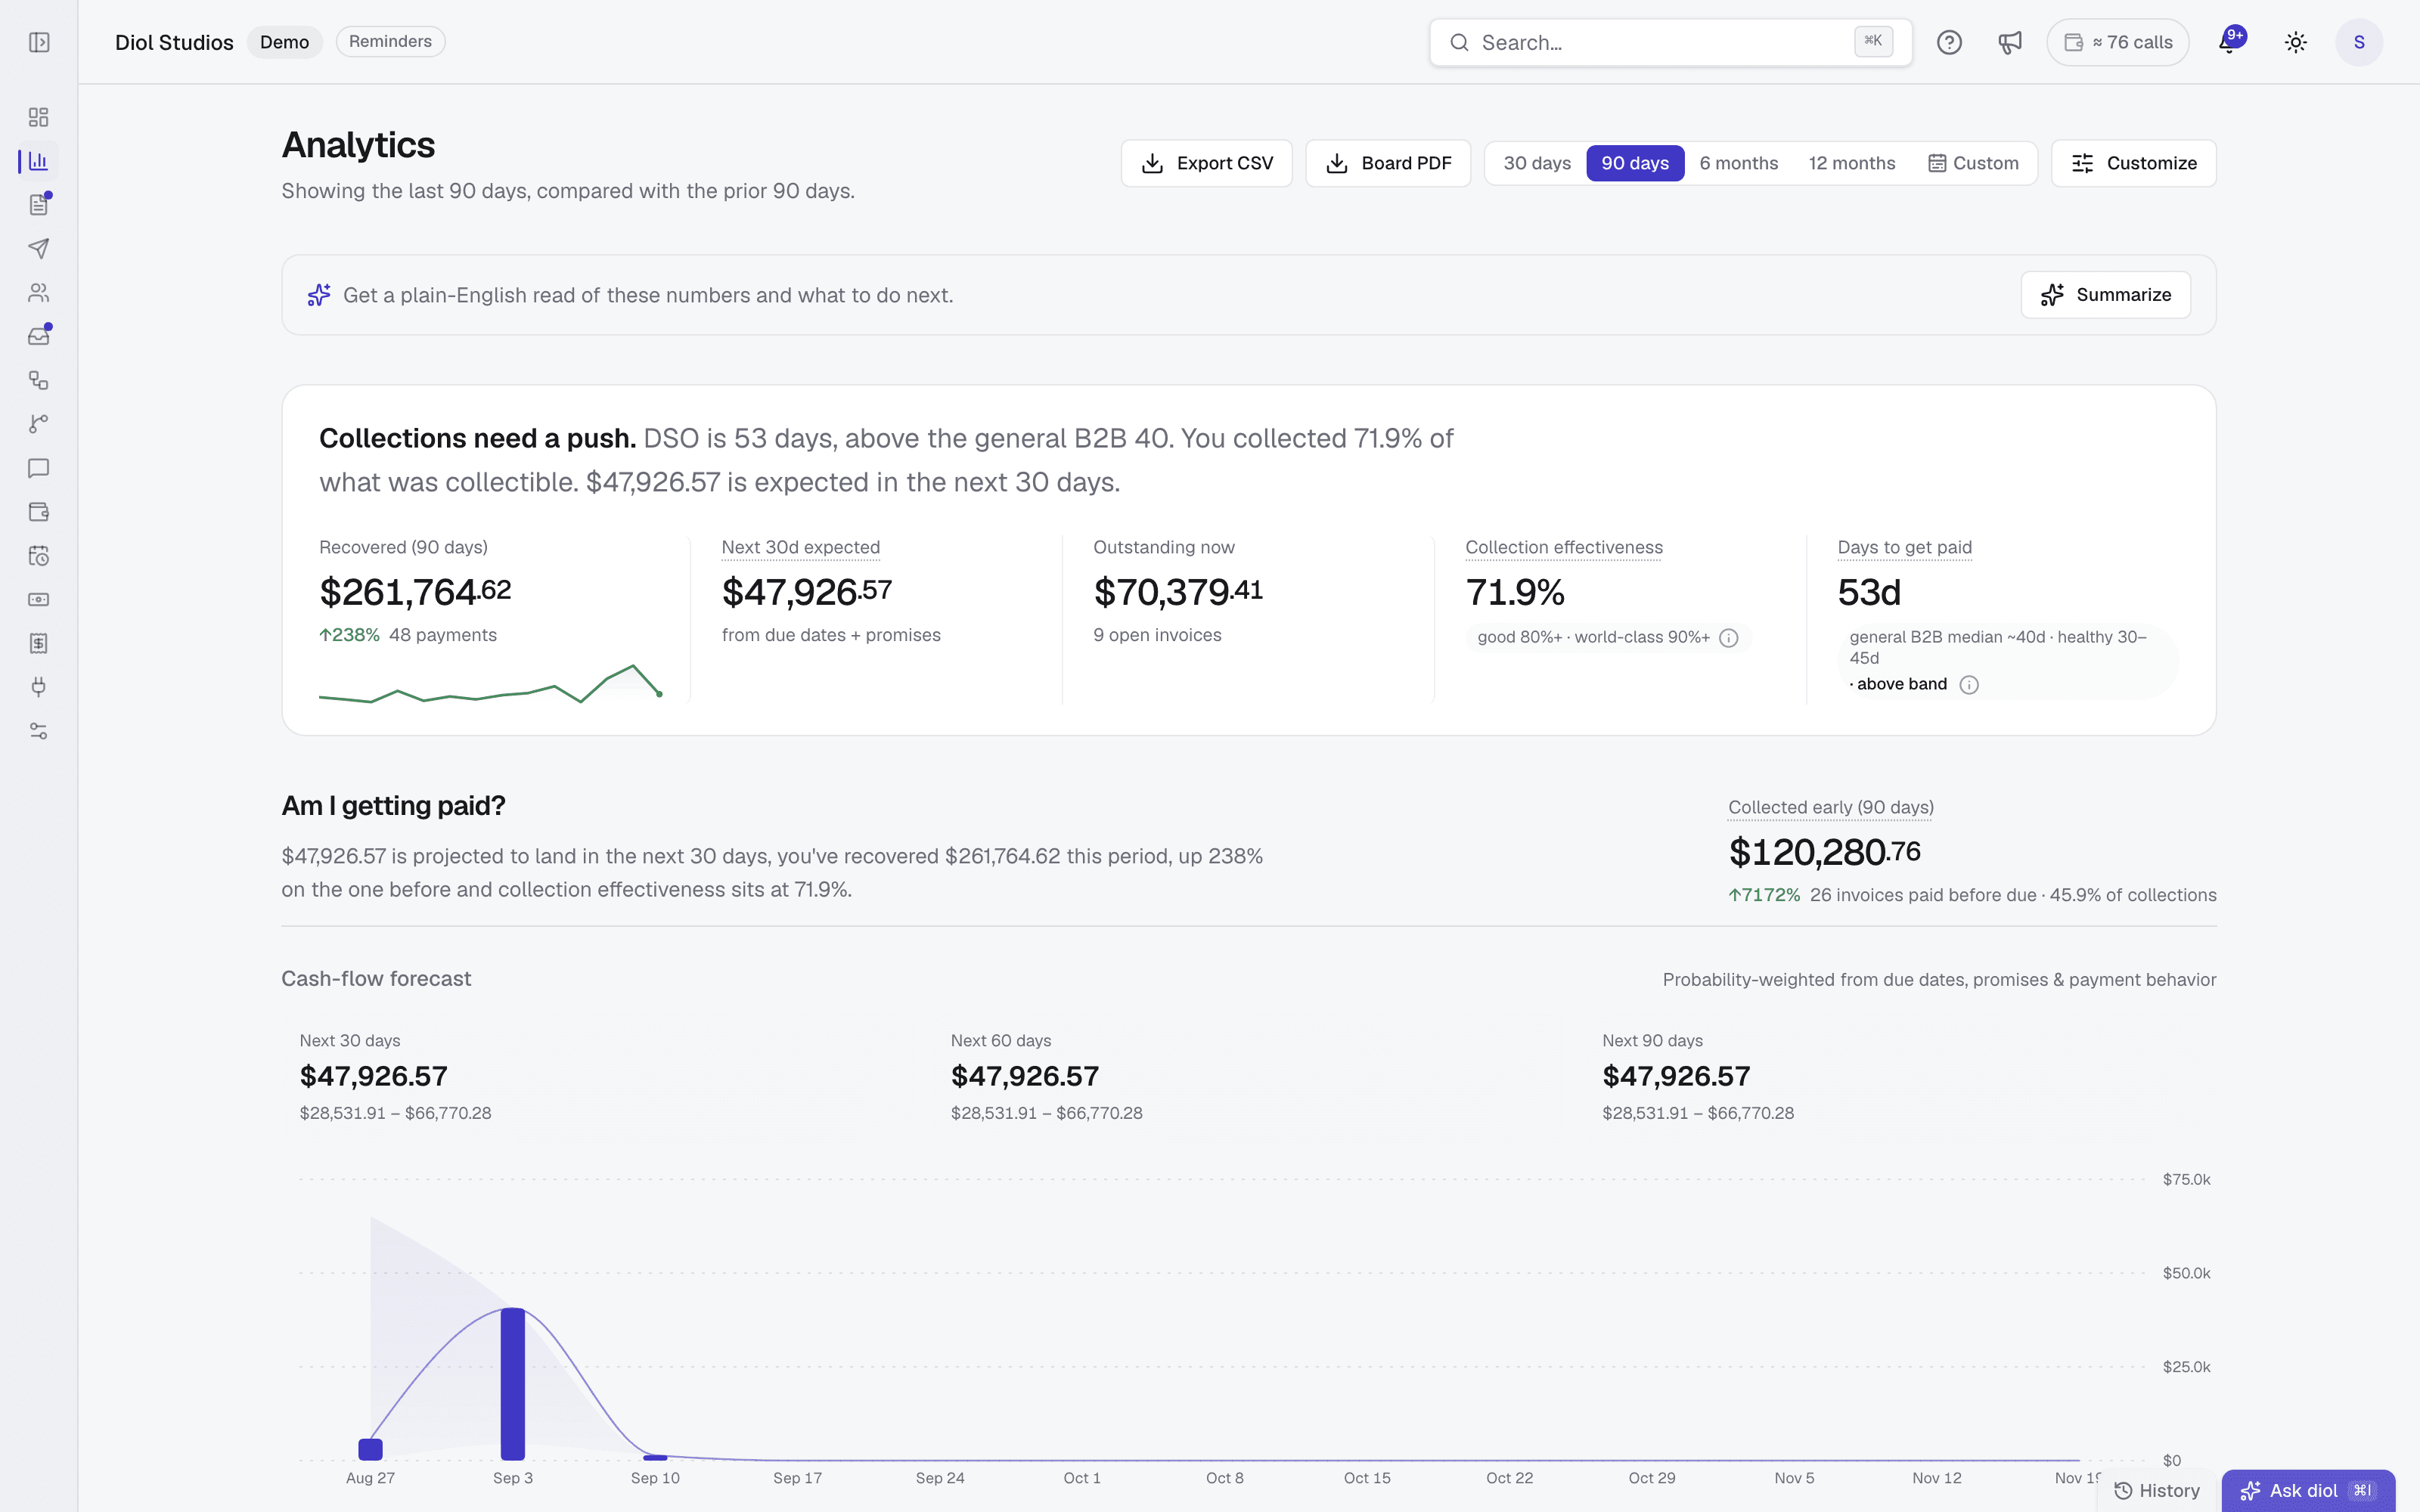Viewport: 2420px width, 1512px height.
Task: Click the Aug 27 forecast bar
Action: coord(371,1449)
